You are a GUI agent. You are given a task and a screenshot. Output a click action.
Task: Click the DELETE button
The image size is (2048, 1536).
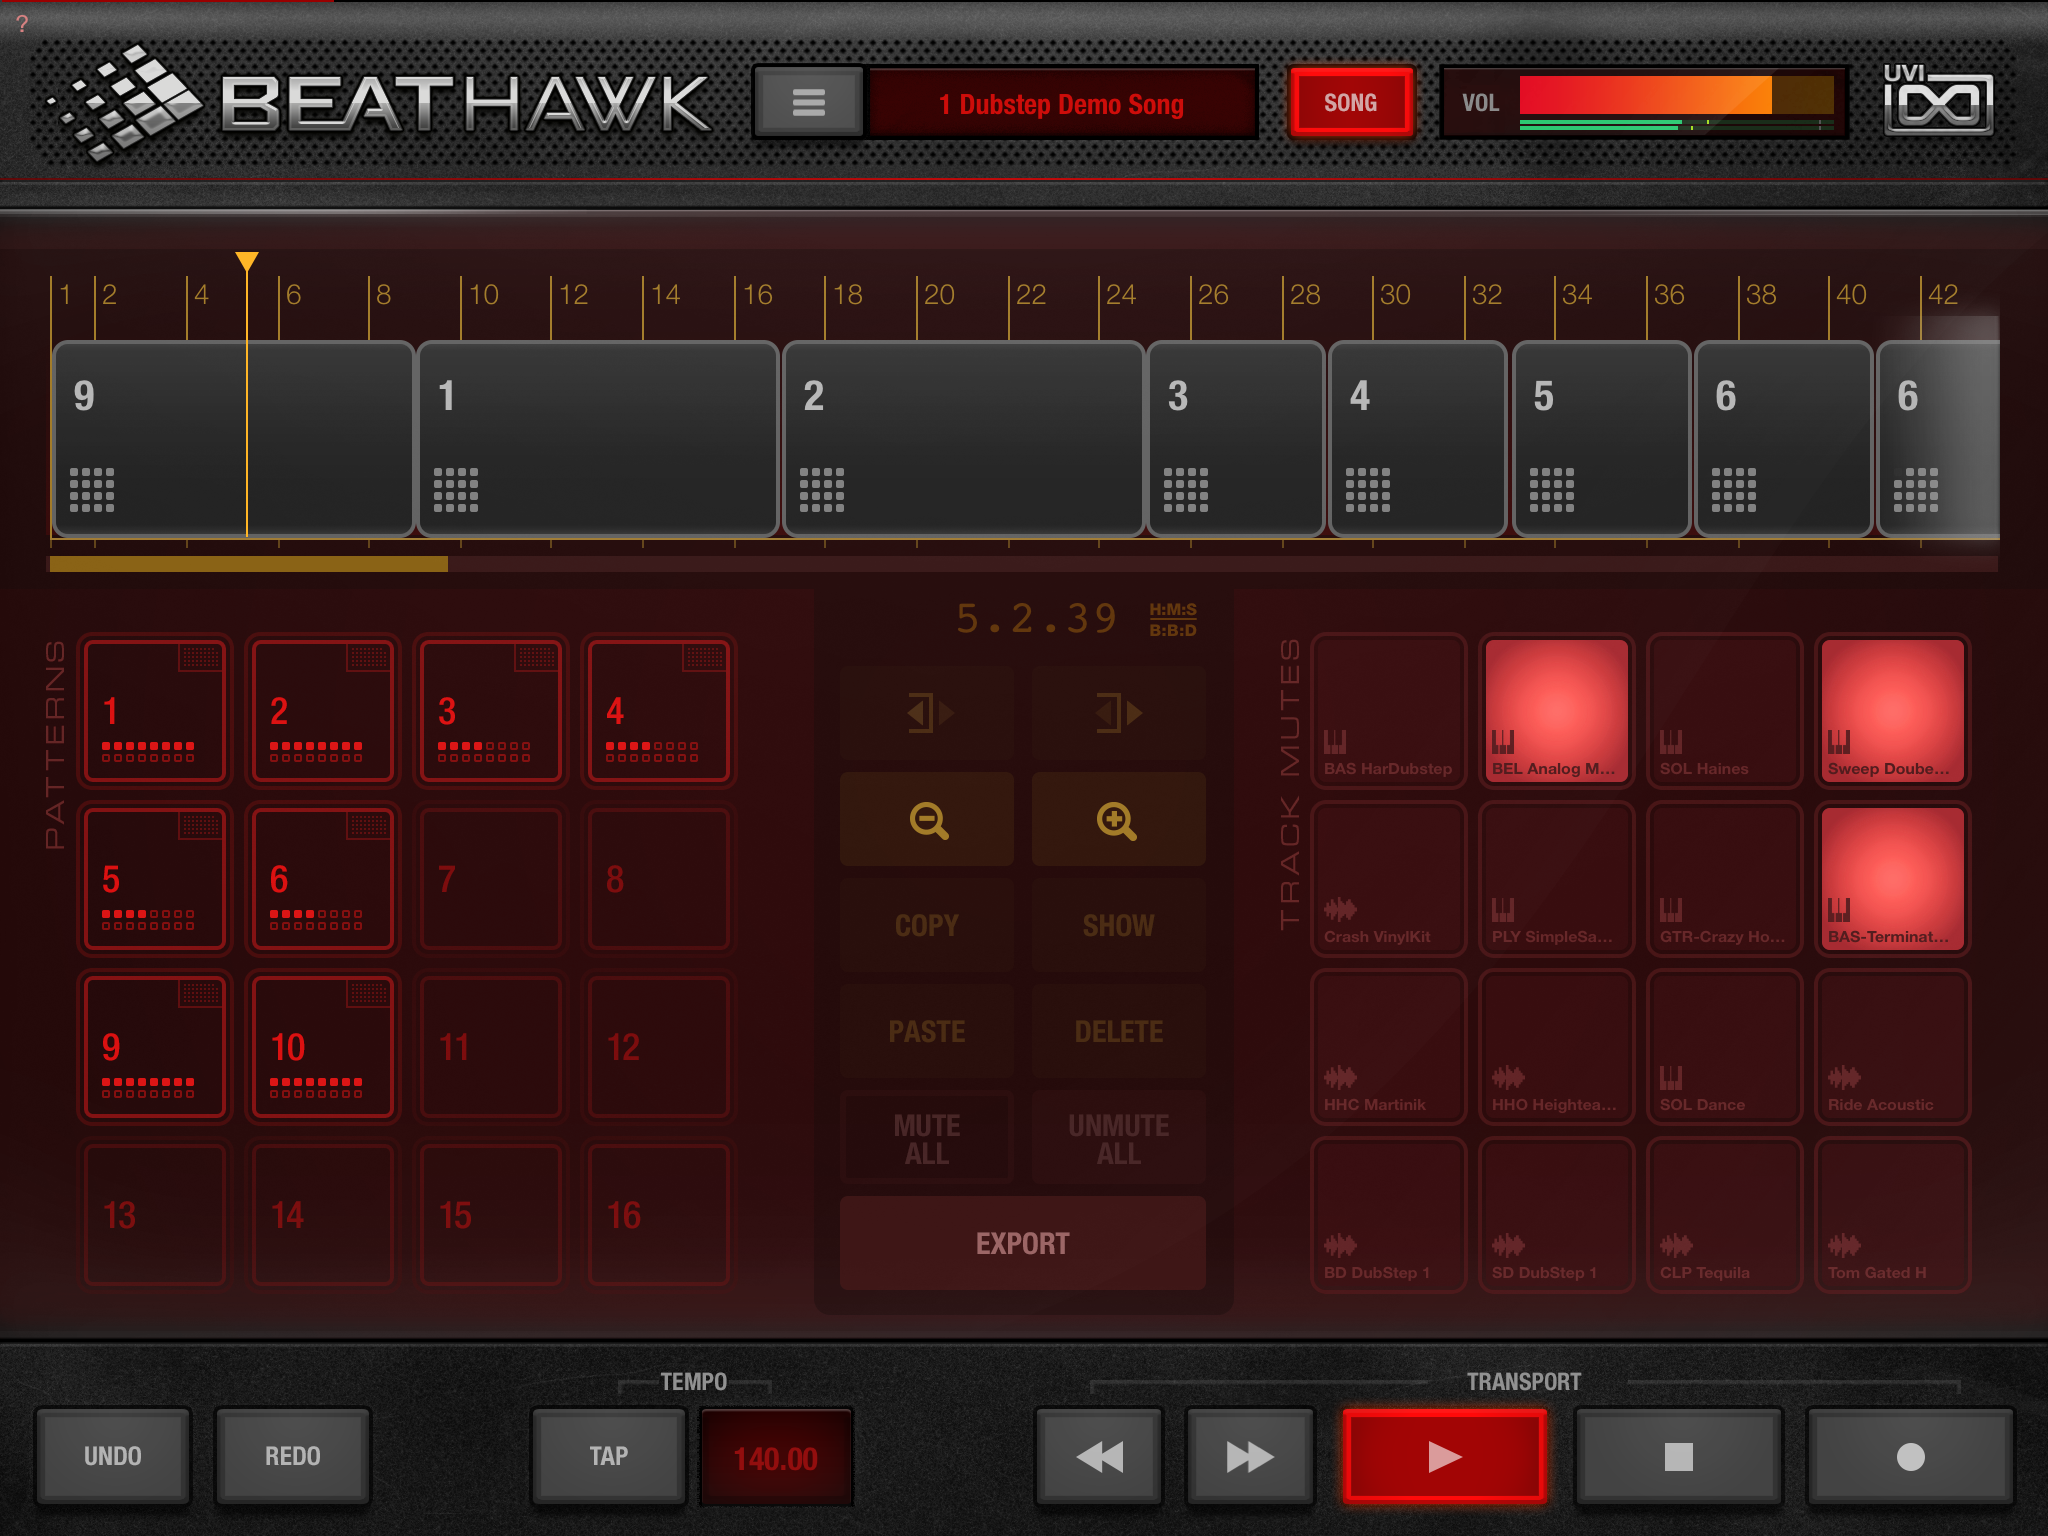click(1118, 1031)
